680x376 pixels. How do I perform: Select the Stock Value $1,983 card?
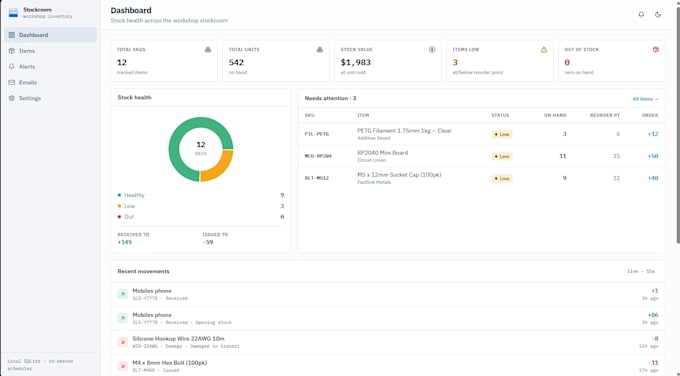coord(388,61)
